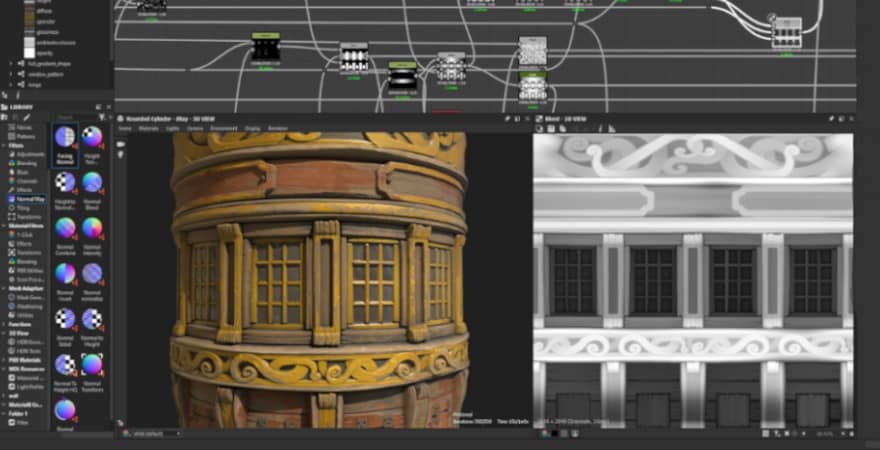880x450 pixels.
Task: Open the Renderer menu in 3D view
Action: 277,128
